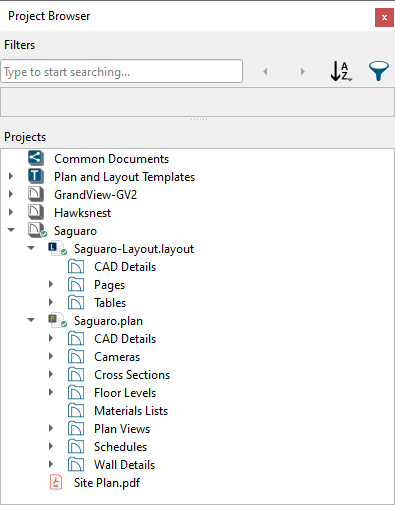Expand the plan's CAD Details folder

tap(51, 338)
